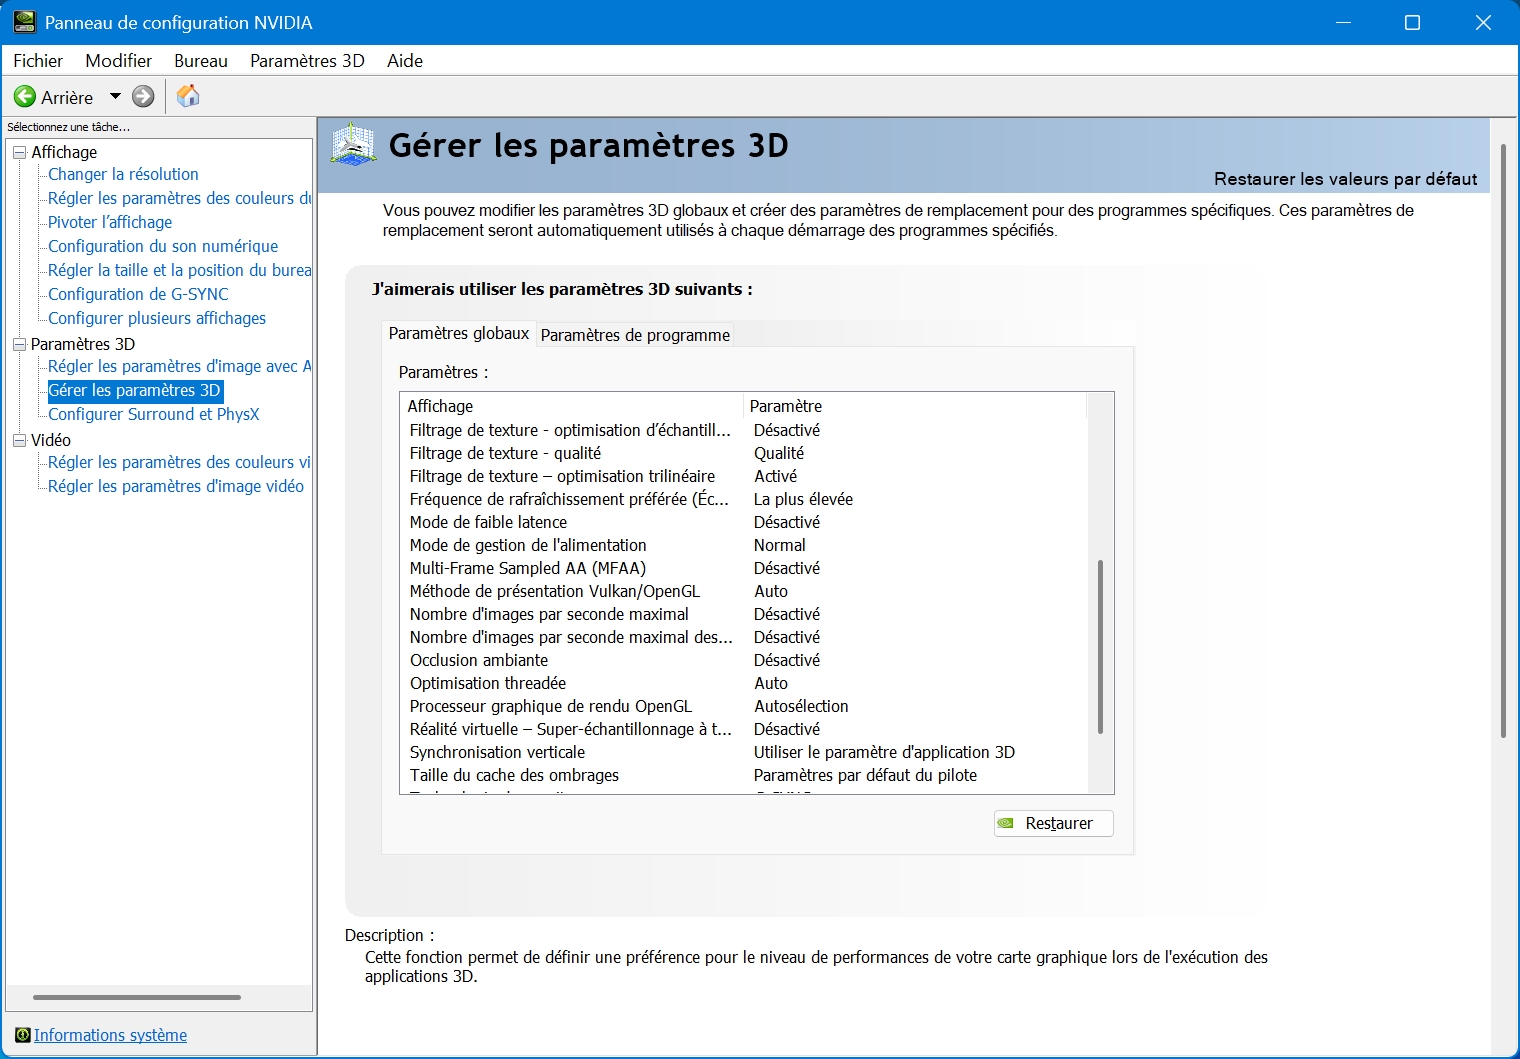Open the Modifier menu

click(119, 61)
